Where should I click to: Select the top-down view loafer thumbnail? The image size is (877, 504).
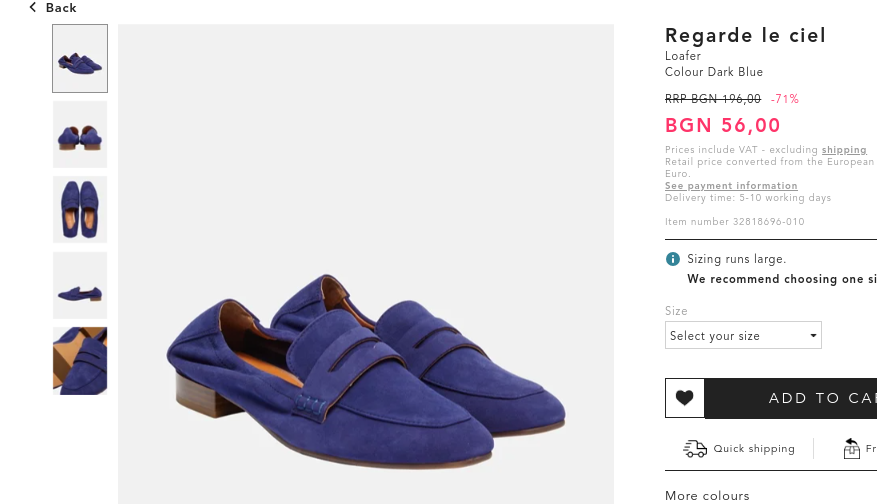tap(80, 210)
